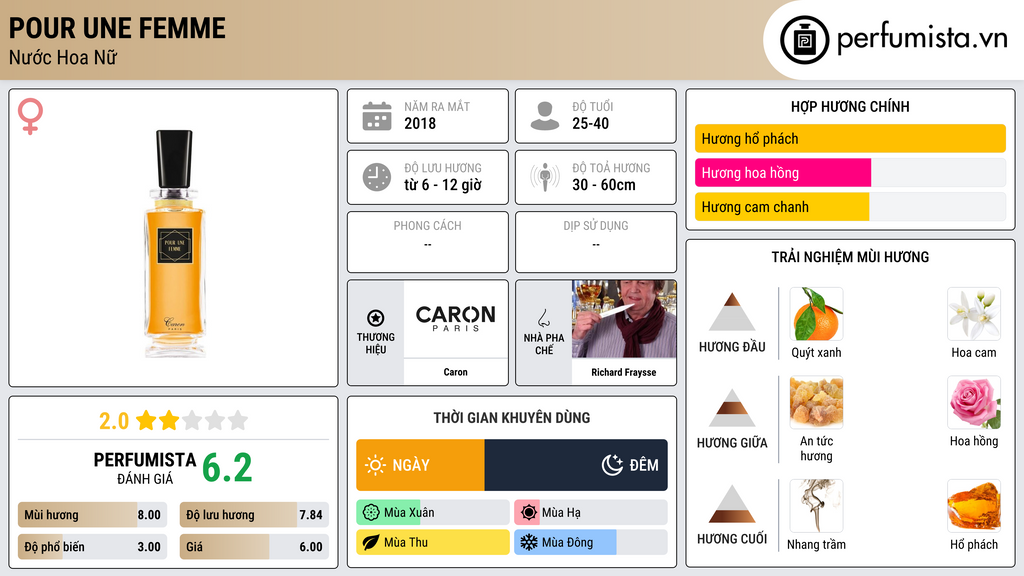Click the leaf icon for Mùa Thu
Screen dimensions: 1024x576
[x=371, y=542]
